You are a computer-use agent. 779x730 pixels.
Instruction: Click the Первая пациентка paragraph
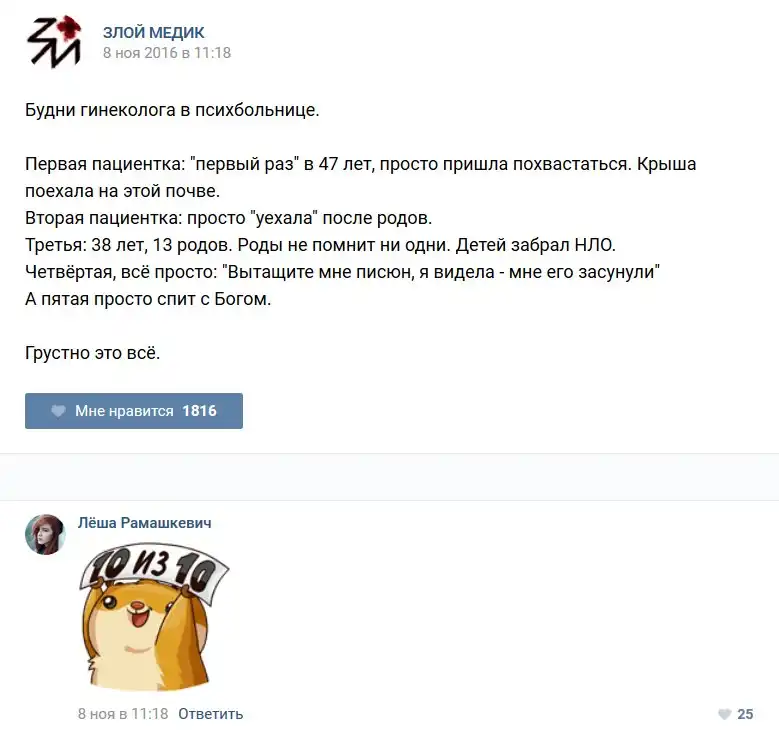[x=361, y=177]
